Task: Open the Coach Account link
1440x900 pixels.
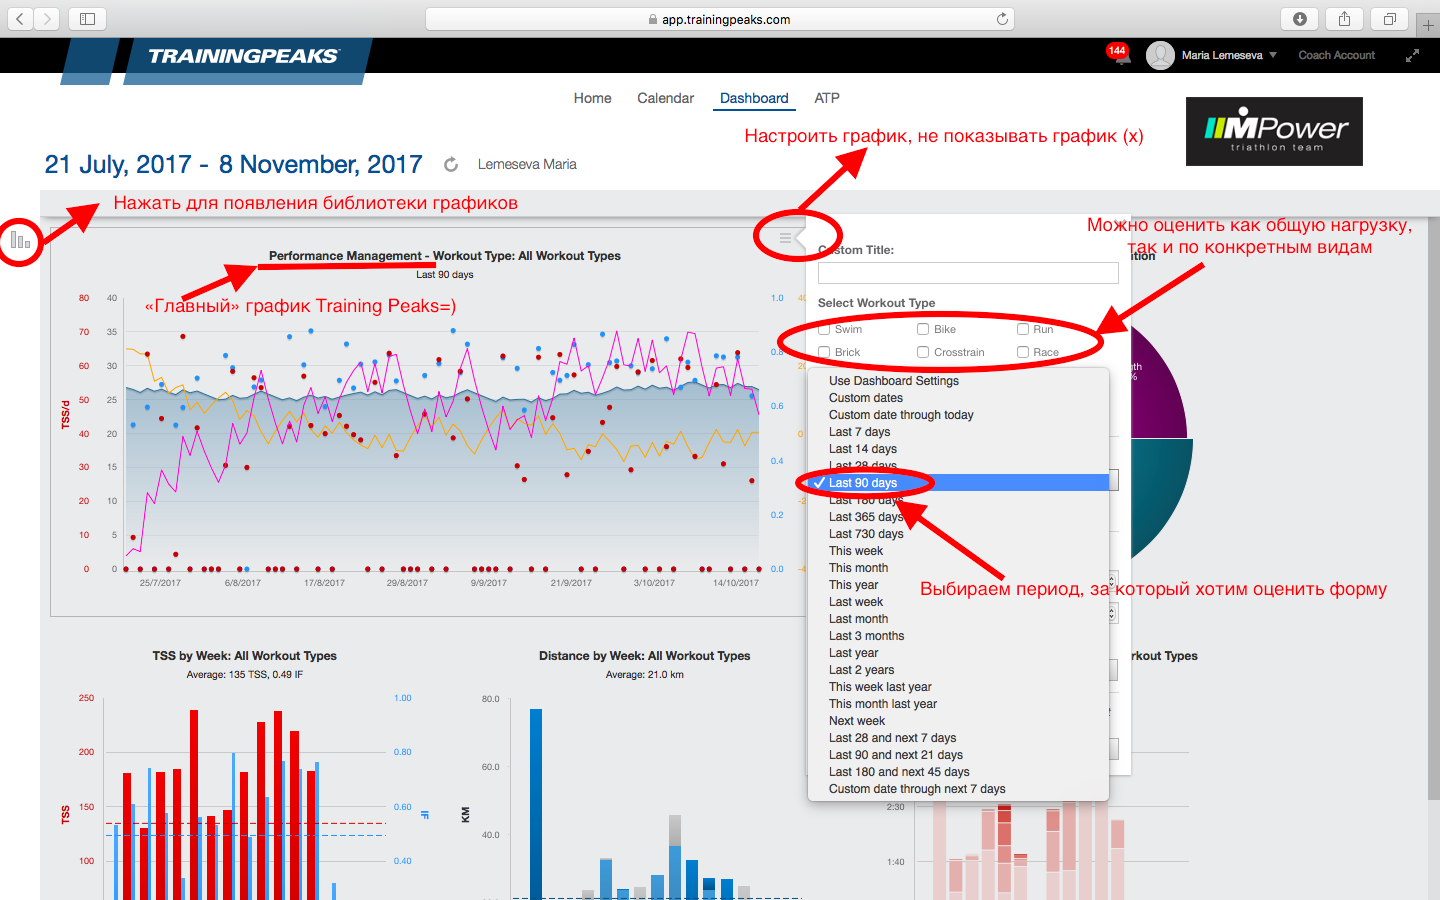Action: click(x=1336, y=55)
